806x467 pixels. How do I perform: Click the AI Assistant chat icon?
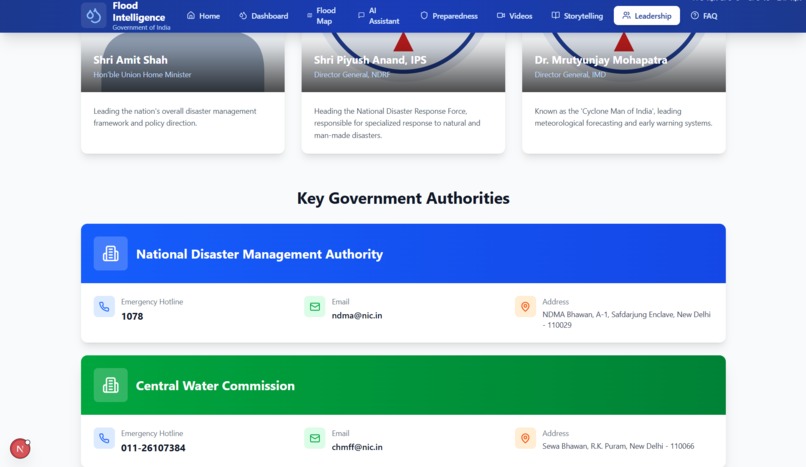click(x=361, y=15)
